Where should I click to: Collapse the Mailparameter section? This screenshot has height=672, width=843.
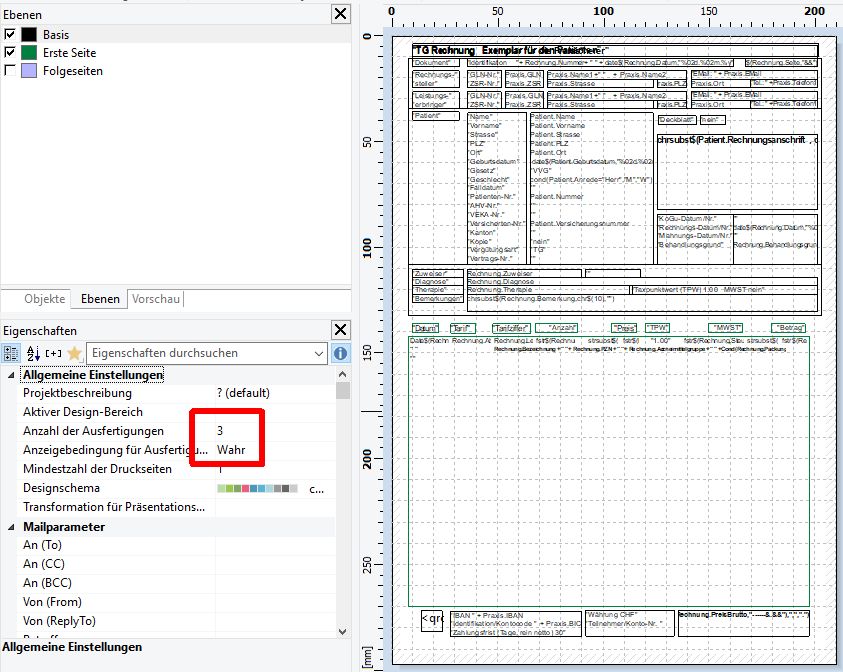(x=10, y=526)
